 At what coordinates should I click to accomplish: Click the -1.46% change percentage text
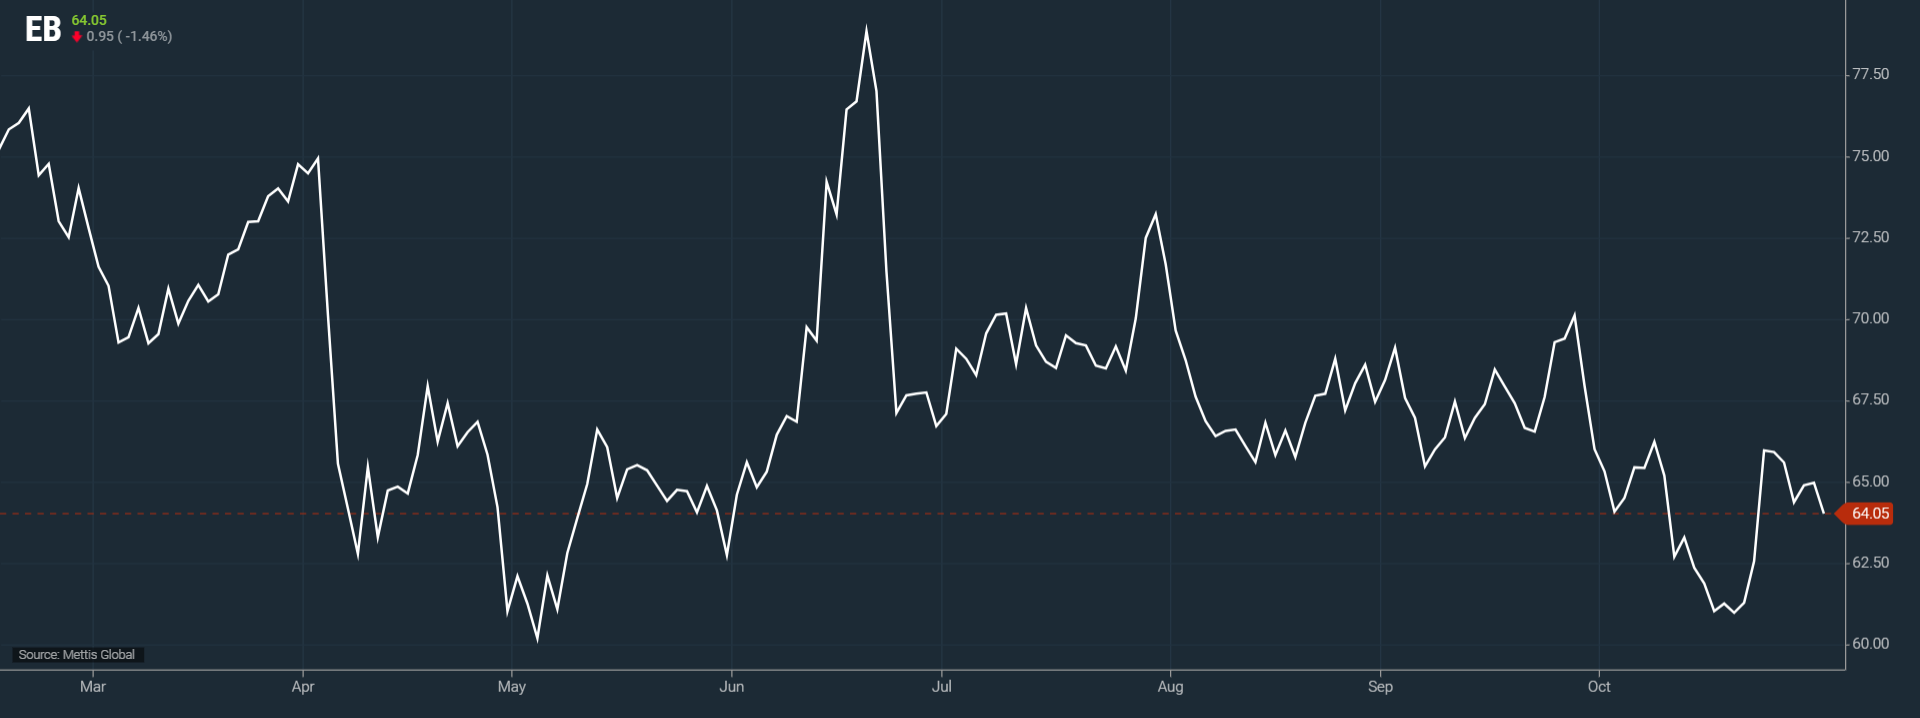(x=146, y=37)
